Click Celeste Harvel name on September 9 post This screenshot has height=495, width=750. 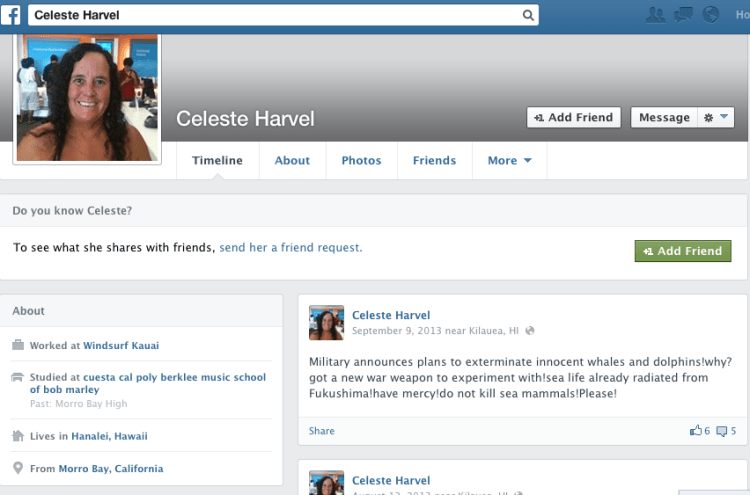pyautogui.click(x=391, y=315)
